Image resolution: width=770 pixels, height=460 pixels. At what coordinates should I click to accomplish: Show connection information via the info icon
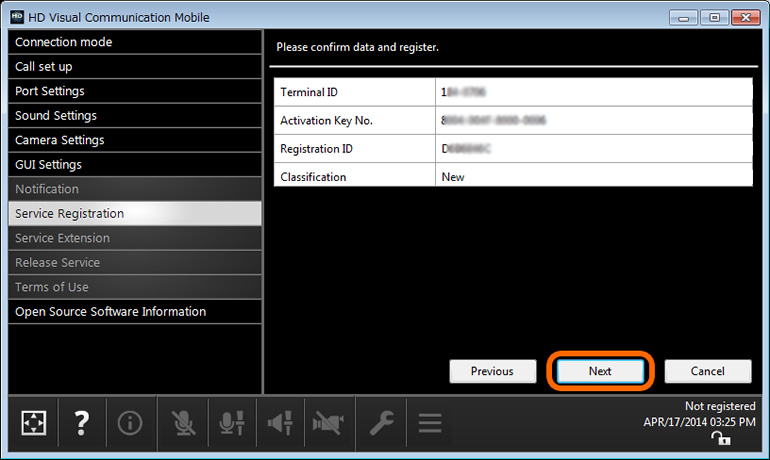click(130, 423)
